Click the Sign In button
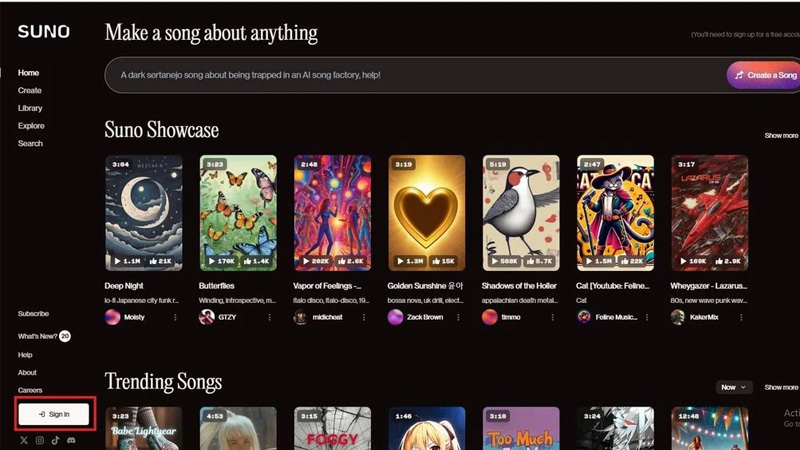Viewport: 800px width, 450px height. [54, 414]
